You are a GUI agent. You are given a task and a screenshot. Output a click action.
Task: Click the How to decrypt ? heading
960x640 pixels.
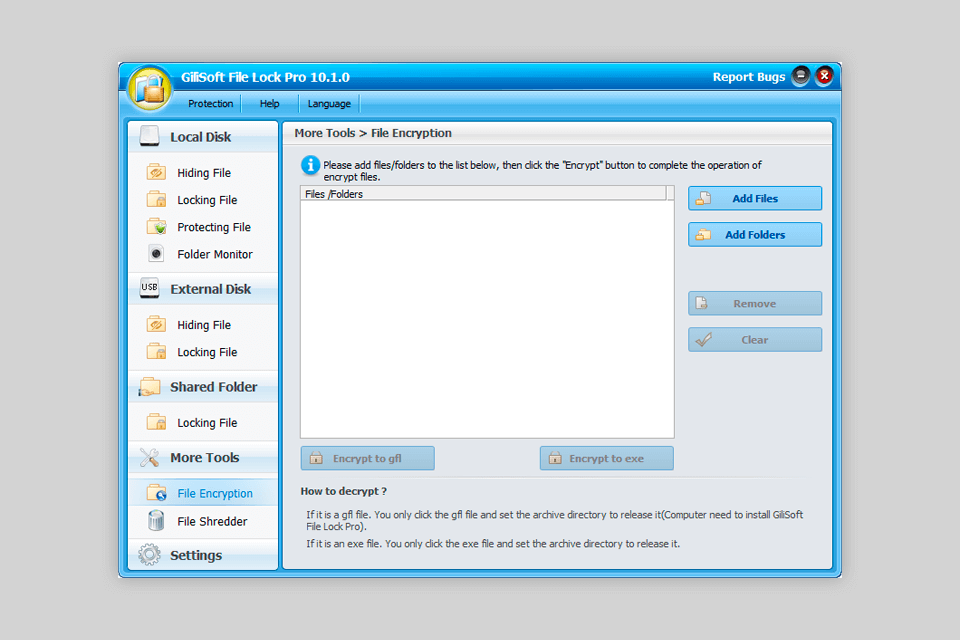pyautogui.click(x=343, y=491)
